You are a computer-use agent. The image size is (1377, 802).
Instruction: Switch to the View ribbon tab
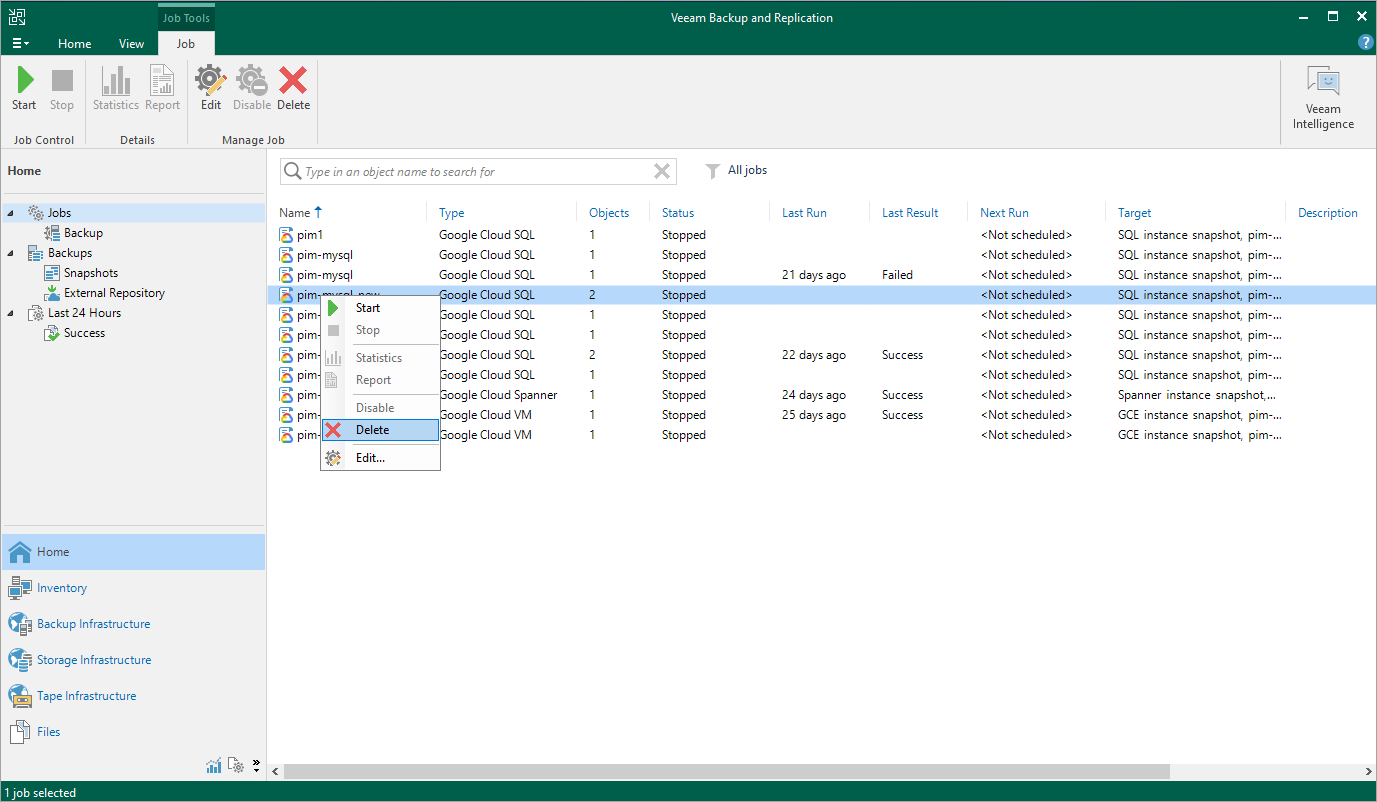[x=132, y=43]
